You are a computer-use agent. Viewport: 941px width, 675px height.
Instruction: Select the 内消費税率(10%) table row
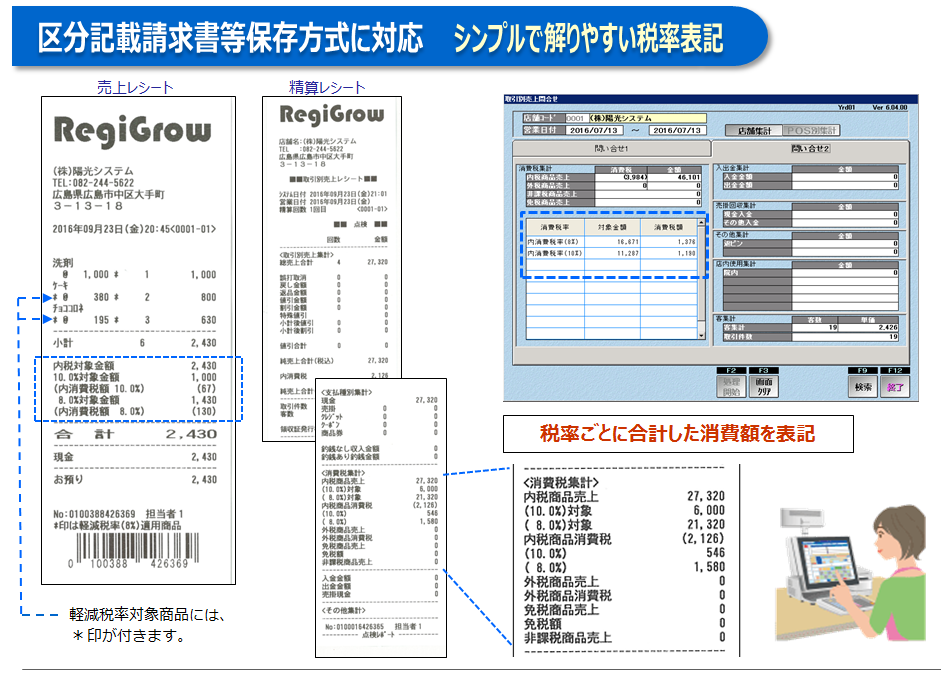click(x=612, y=253)
